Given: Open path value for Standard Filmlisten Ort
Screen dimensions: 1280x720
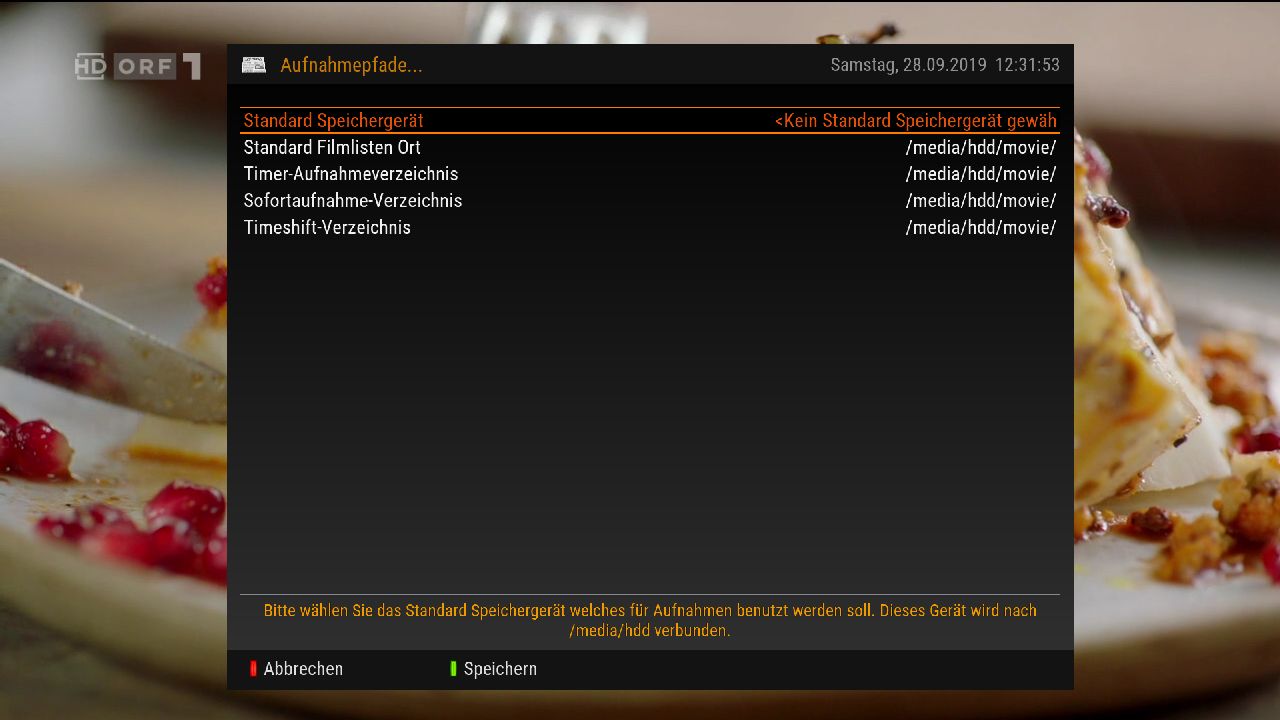Looking at the screenshot, I should pyautogui.click(x=981, y=147).
